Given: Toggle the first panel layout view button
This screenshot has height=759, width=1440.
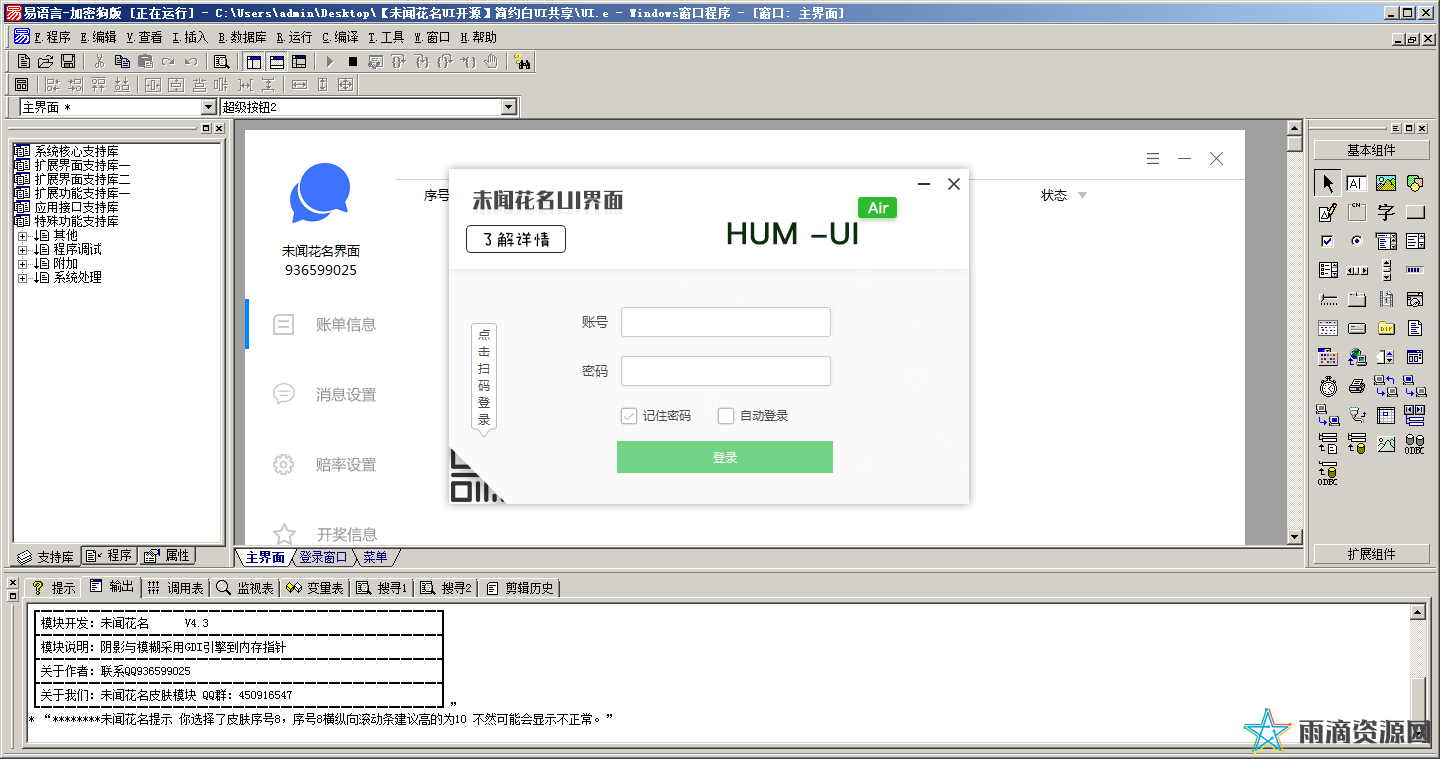Looking at the screenshot, I should (254, 61).
